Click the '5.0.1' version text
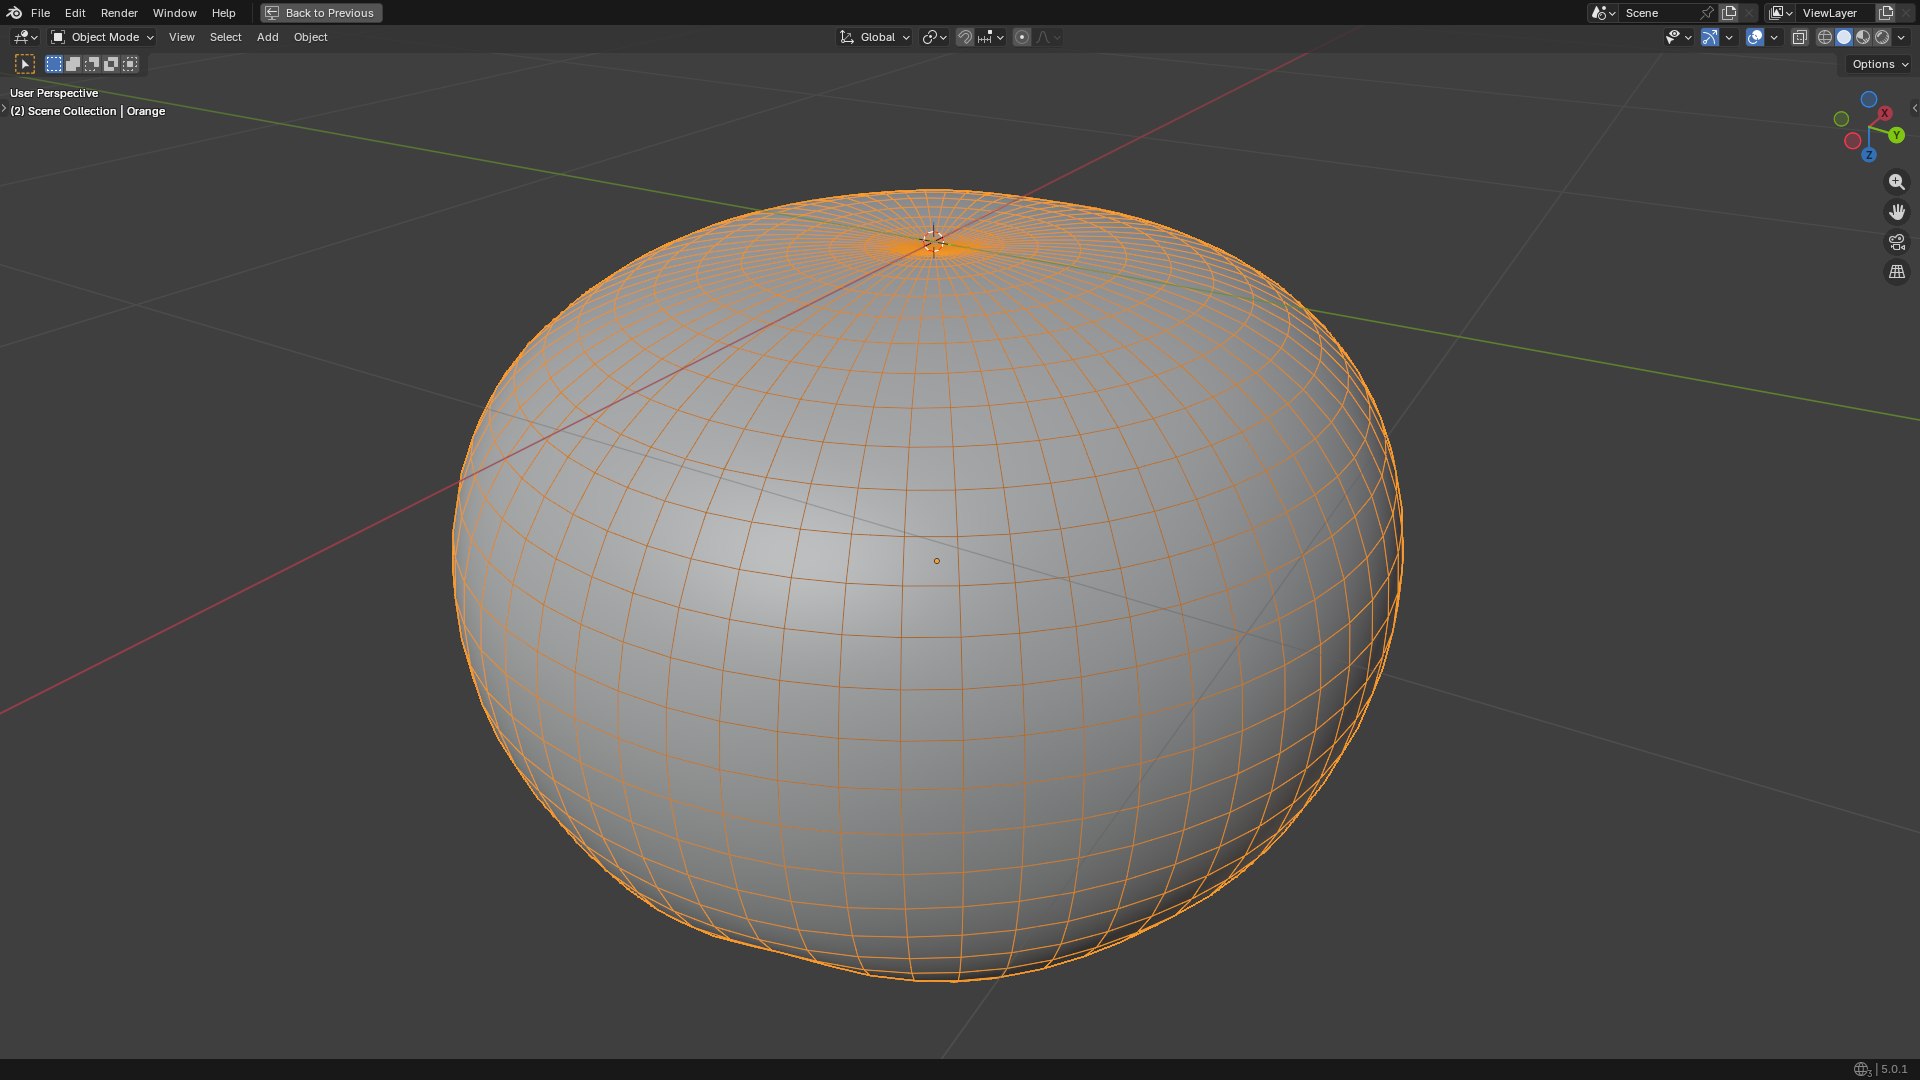The image size is (1920, 1080). click(1894, 1069)
